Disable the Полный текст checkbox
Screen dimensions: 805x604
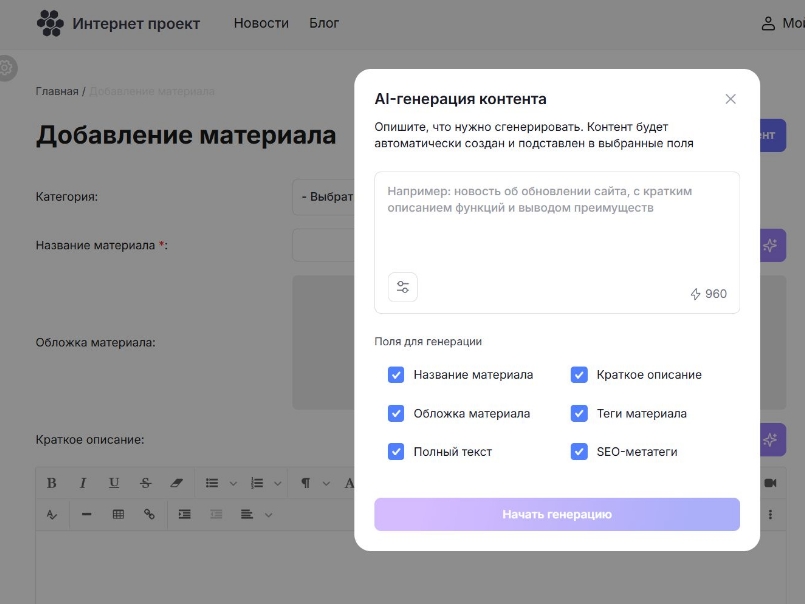point(396,451)
